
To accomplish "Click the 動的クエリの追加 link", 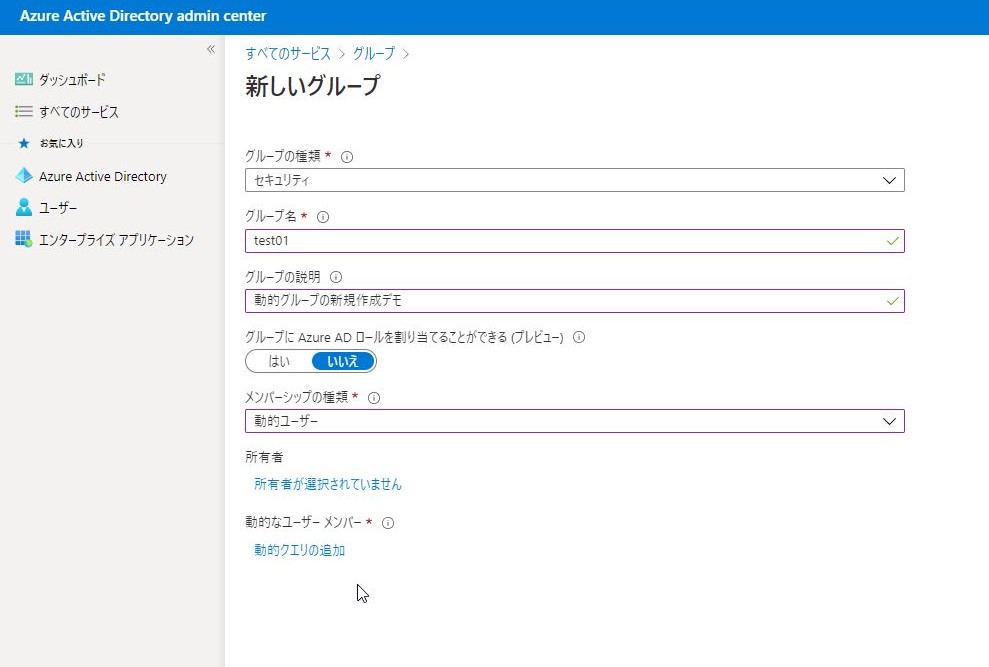I will [x=298, y=550].
